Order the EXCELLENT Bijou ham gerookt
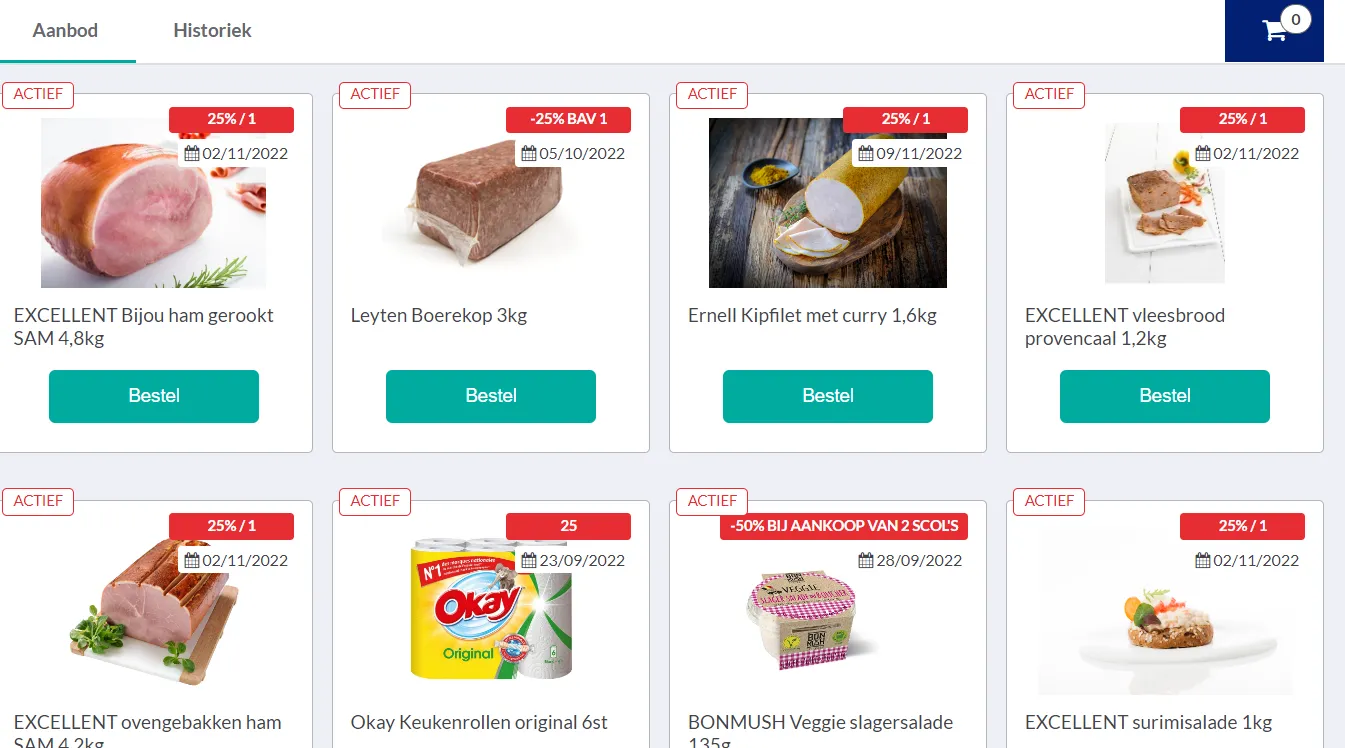The width and height of the screenshot is (1345, 748). coord(154,396)
